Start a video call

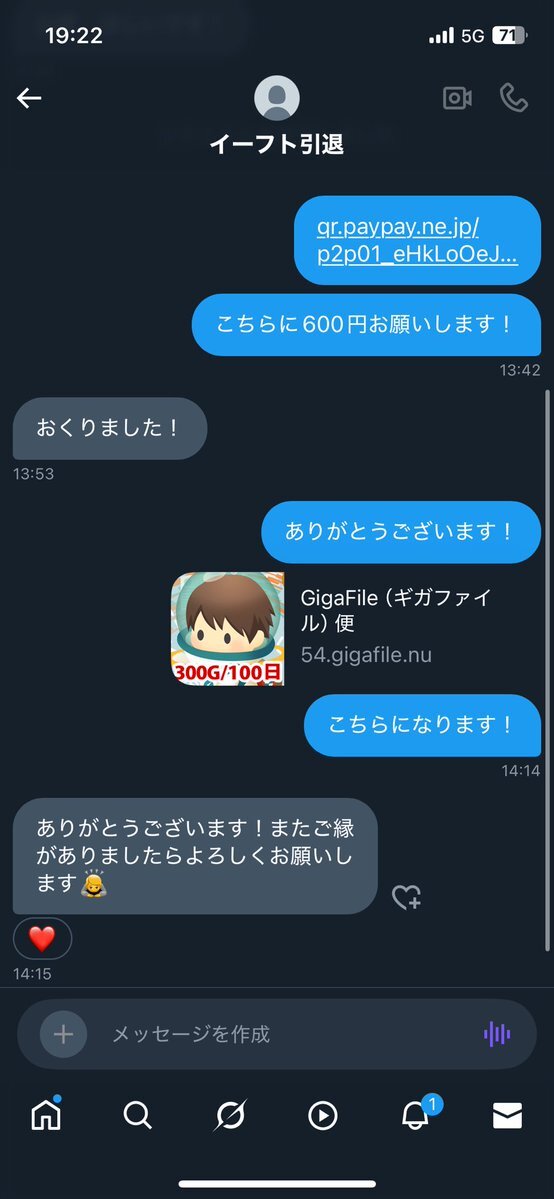[x=457, y=98]
